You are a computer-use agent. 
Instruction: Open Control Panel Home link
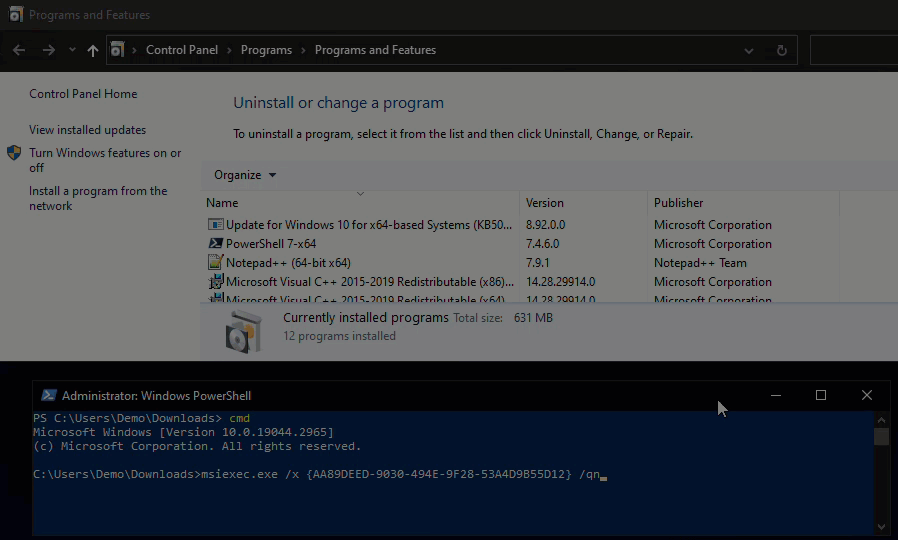point(83,94)
